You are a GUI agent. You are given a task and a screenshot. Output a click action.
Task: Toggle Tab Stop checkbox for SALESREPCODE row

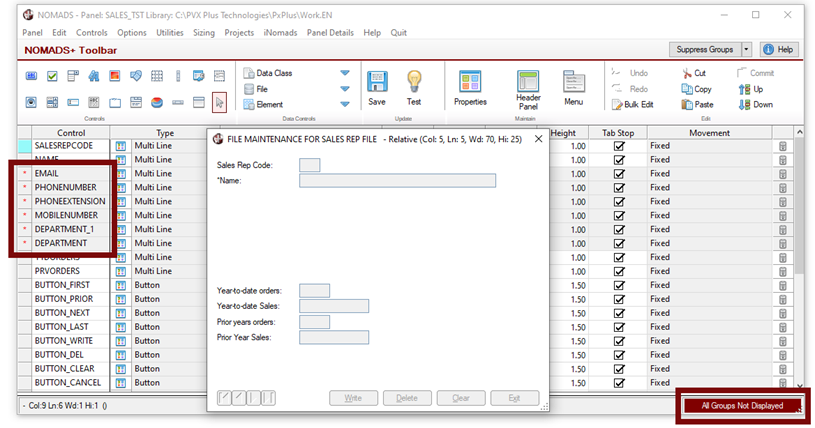(619, 146)
